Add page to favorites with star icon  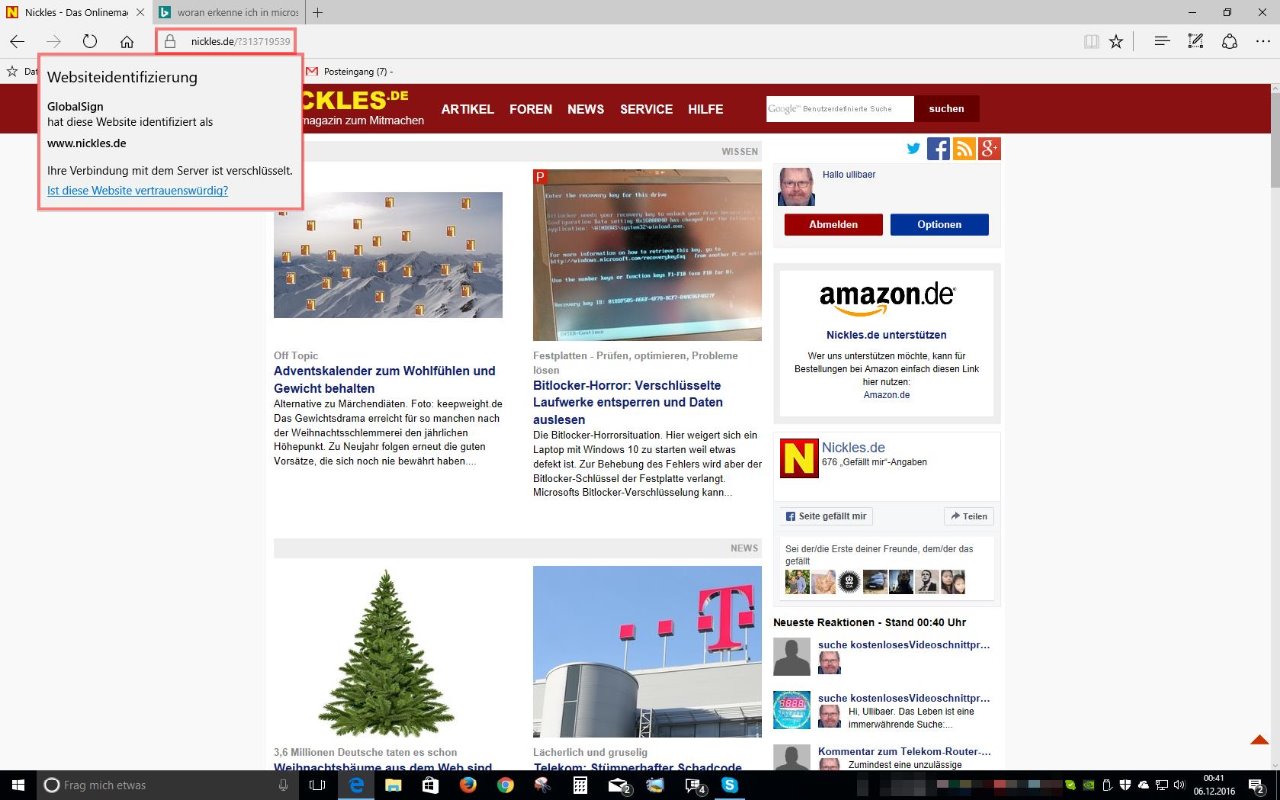coord(1116,41)
